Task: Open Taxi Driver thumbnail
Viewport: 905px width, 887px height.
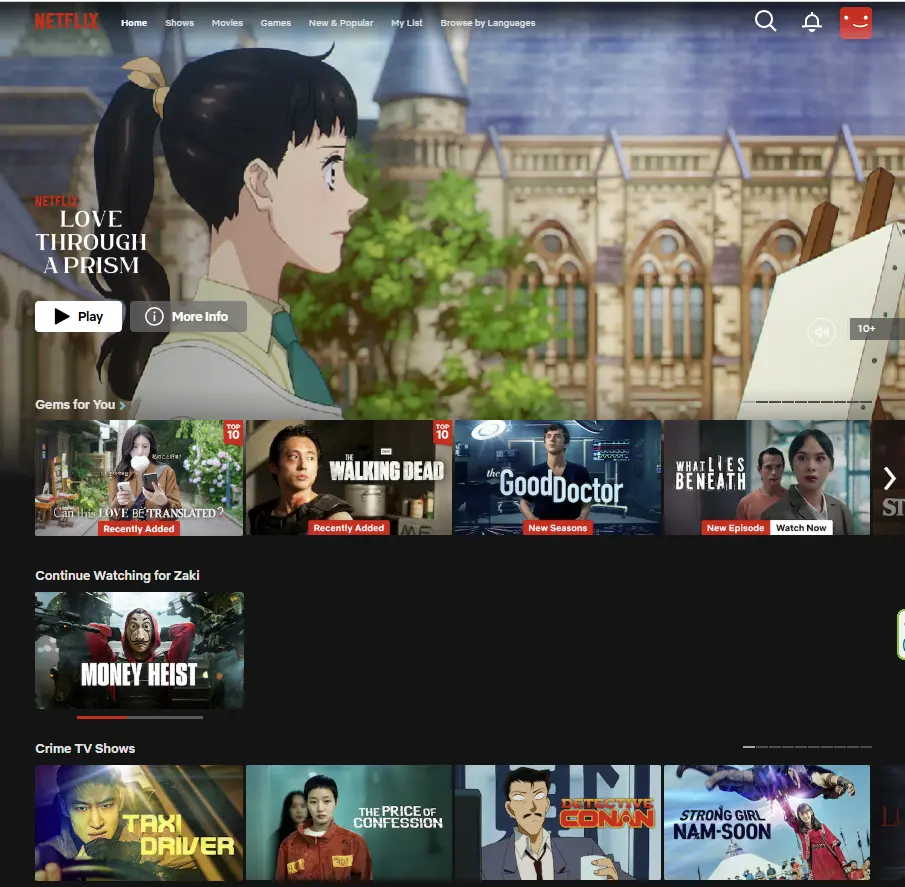Action: 139,823
